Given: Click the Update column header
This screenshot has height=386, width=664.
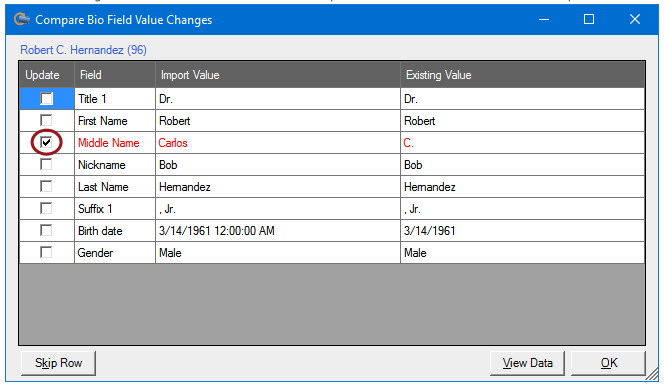Looking at the screenshot, I should (47, 75).
